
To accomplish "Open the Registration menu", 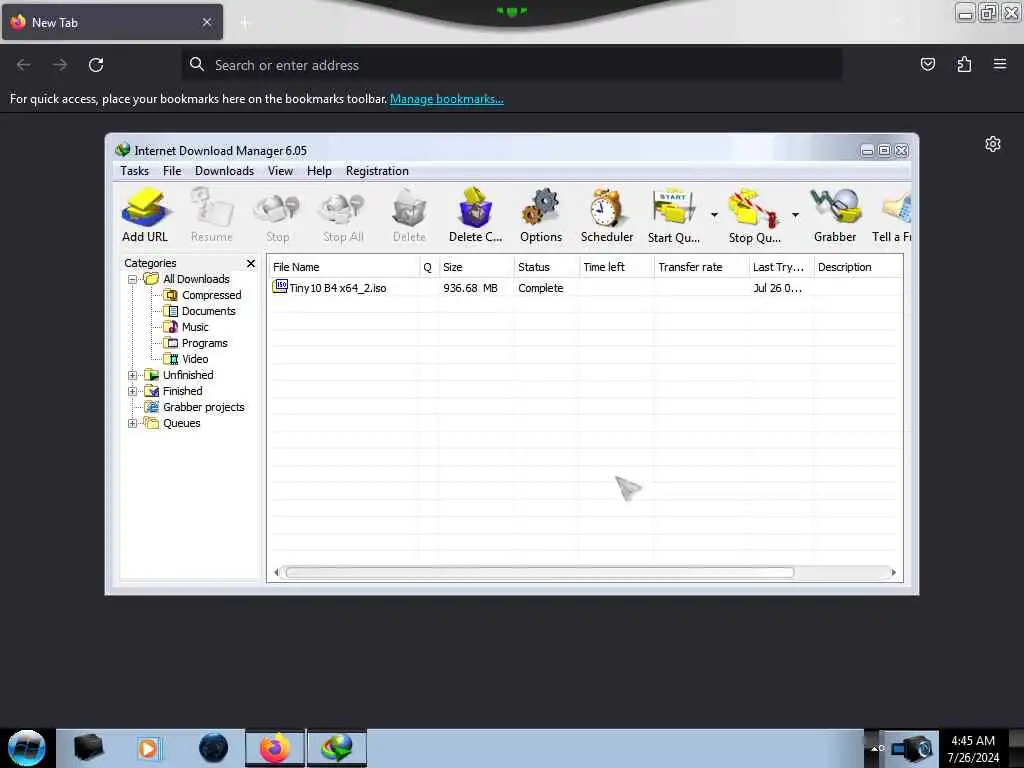I will (377, 171).
